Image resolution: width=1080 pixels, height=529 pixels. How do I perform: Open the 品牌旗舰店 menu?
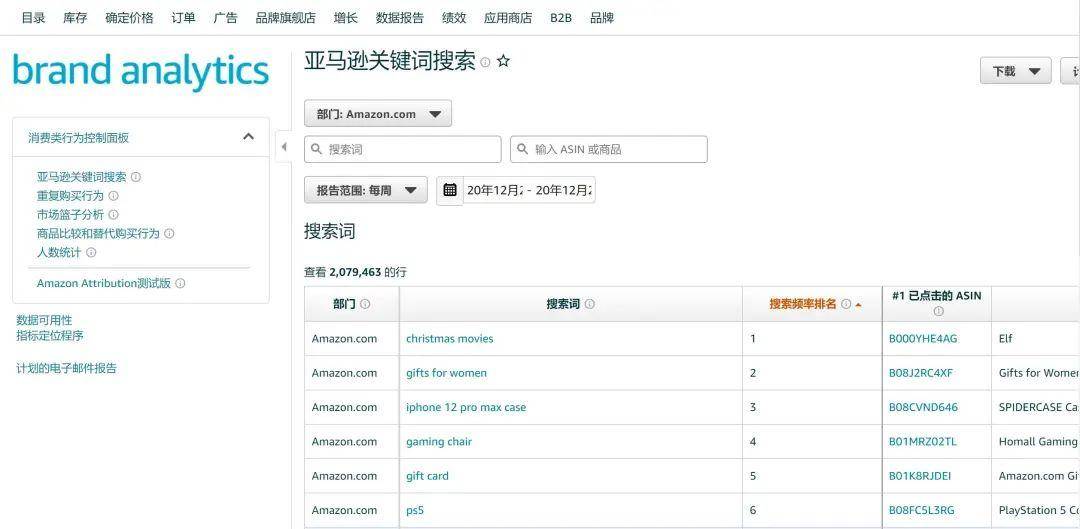click(x=286, y=18)
